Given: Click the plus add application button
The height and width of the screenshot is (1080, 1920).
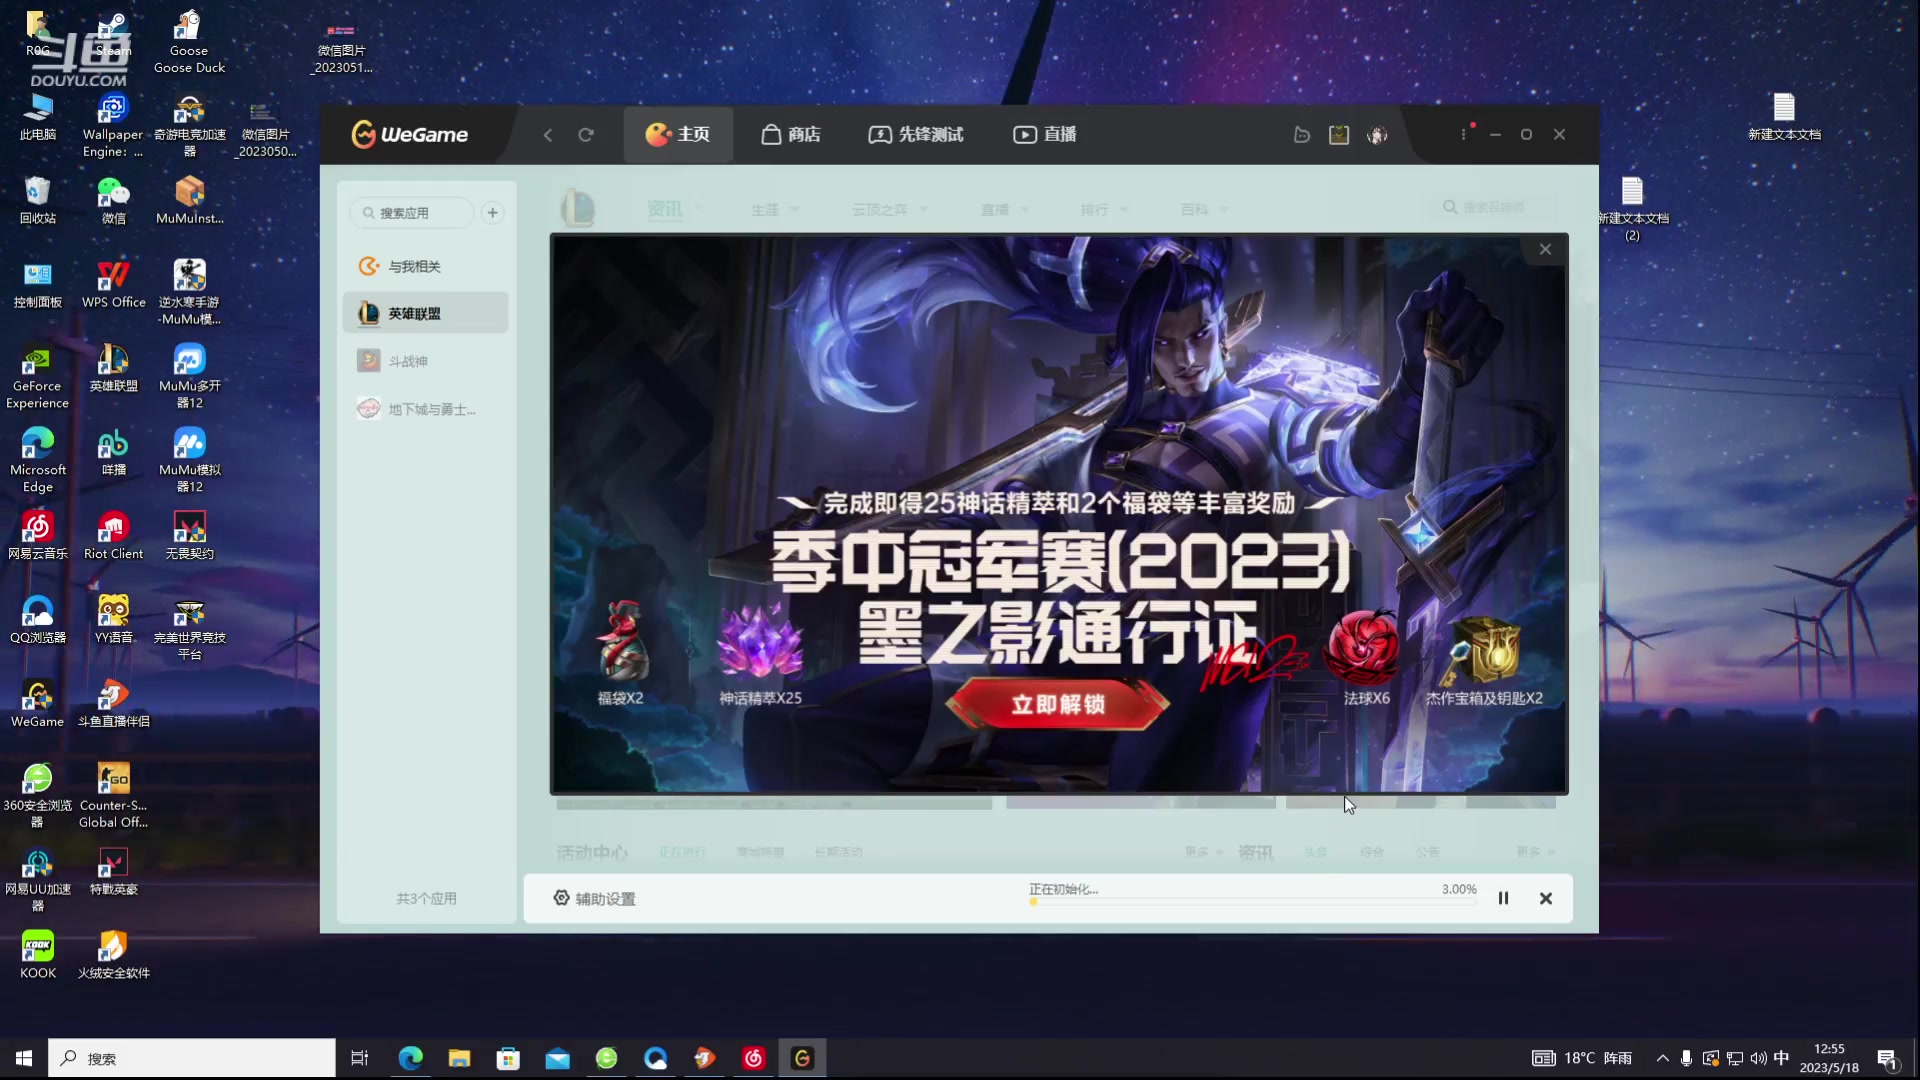Looking at the screenshot, I should point(492,213).
